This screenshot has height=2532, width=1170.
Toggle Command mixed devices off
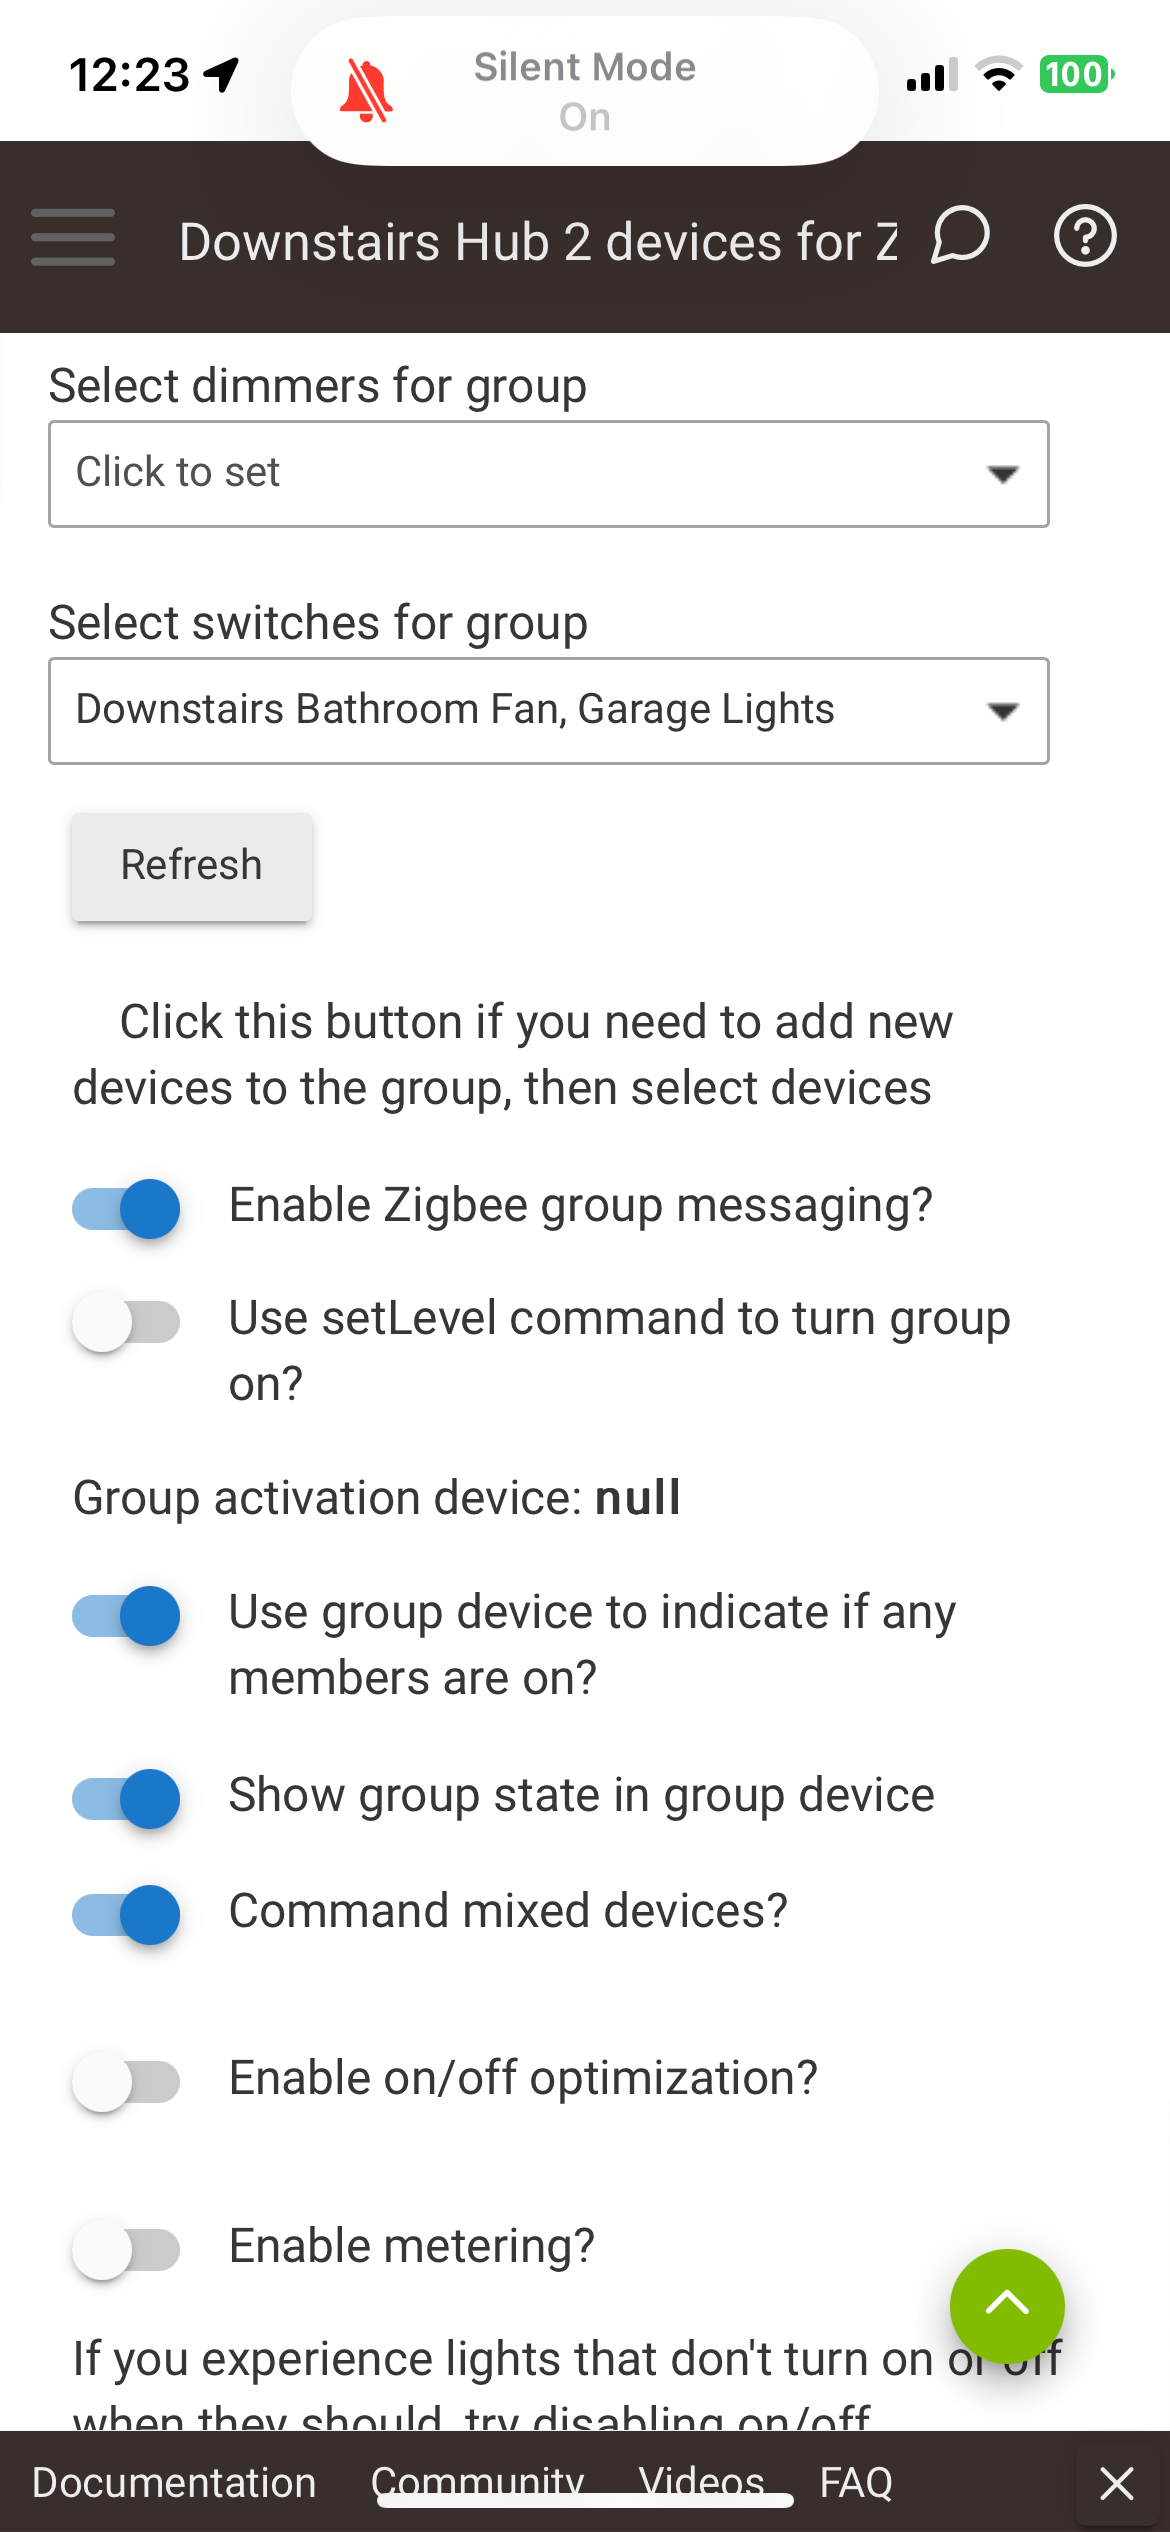[126, 1914]
